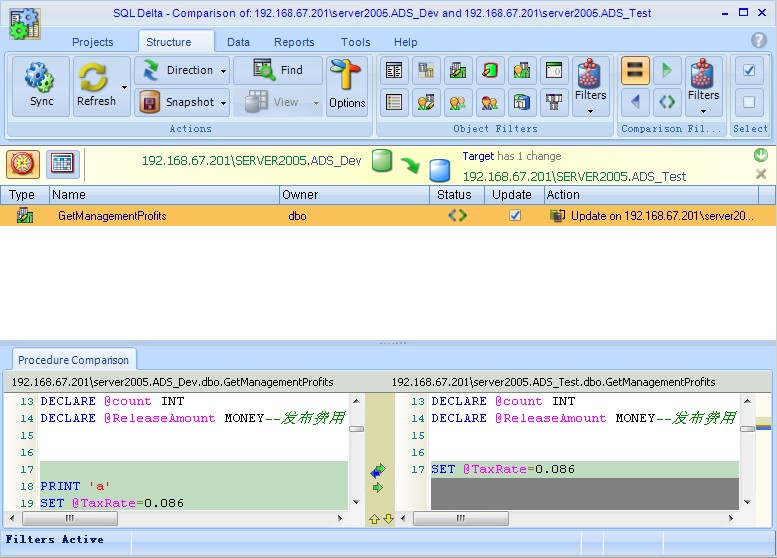The height and width of the screenshot is (558, 777).
Task: Click the blue target database cylinder icon
Action: point(439,170)
